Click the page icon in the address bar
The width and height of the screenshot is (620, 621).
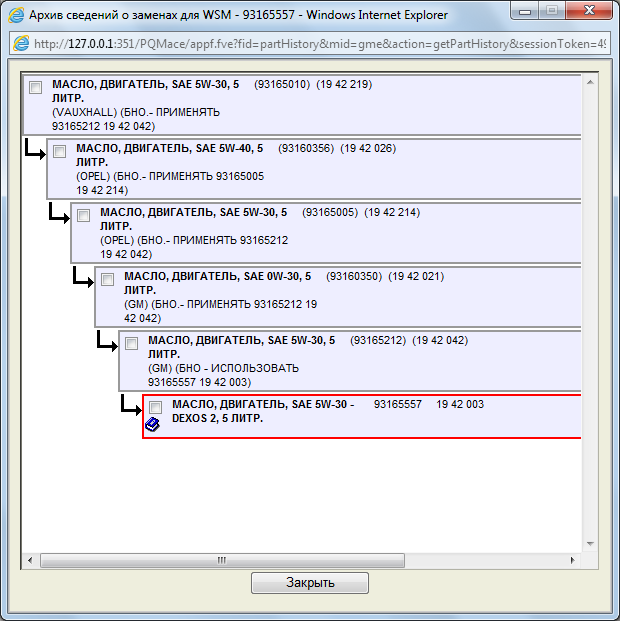pos(21,43)
